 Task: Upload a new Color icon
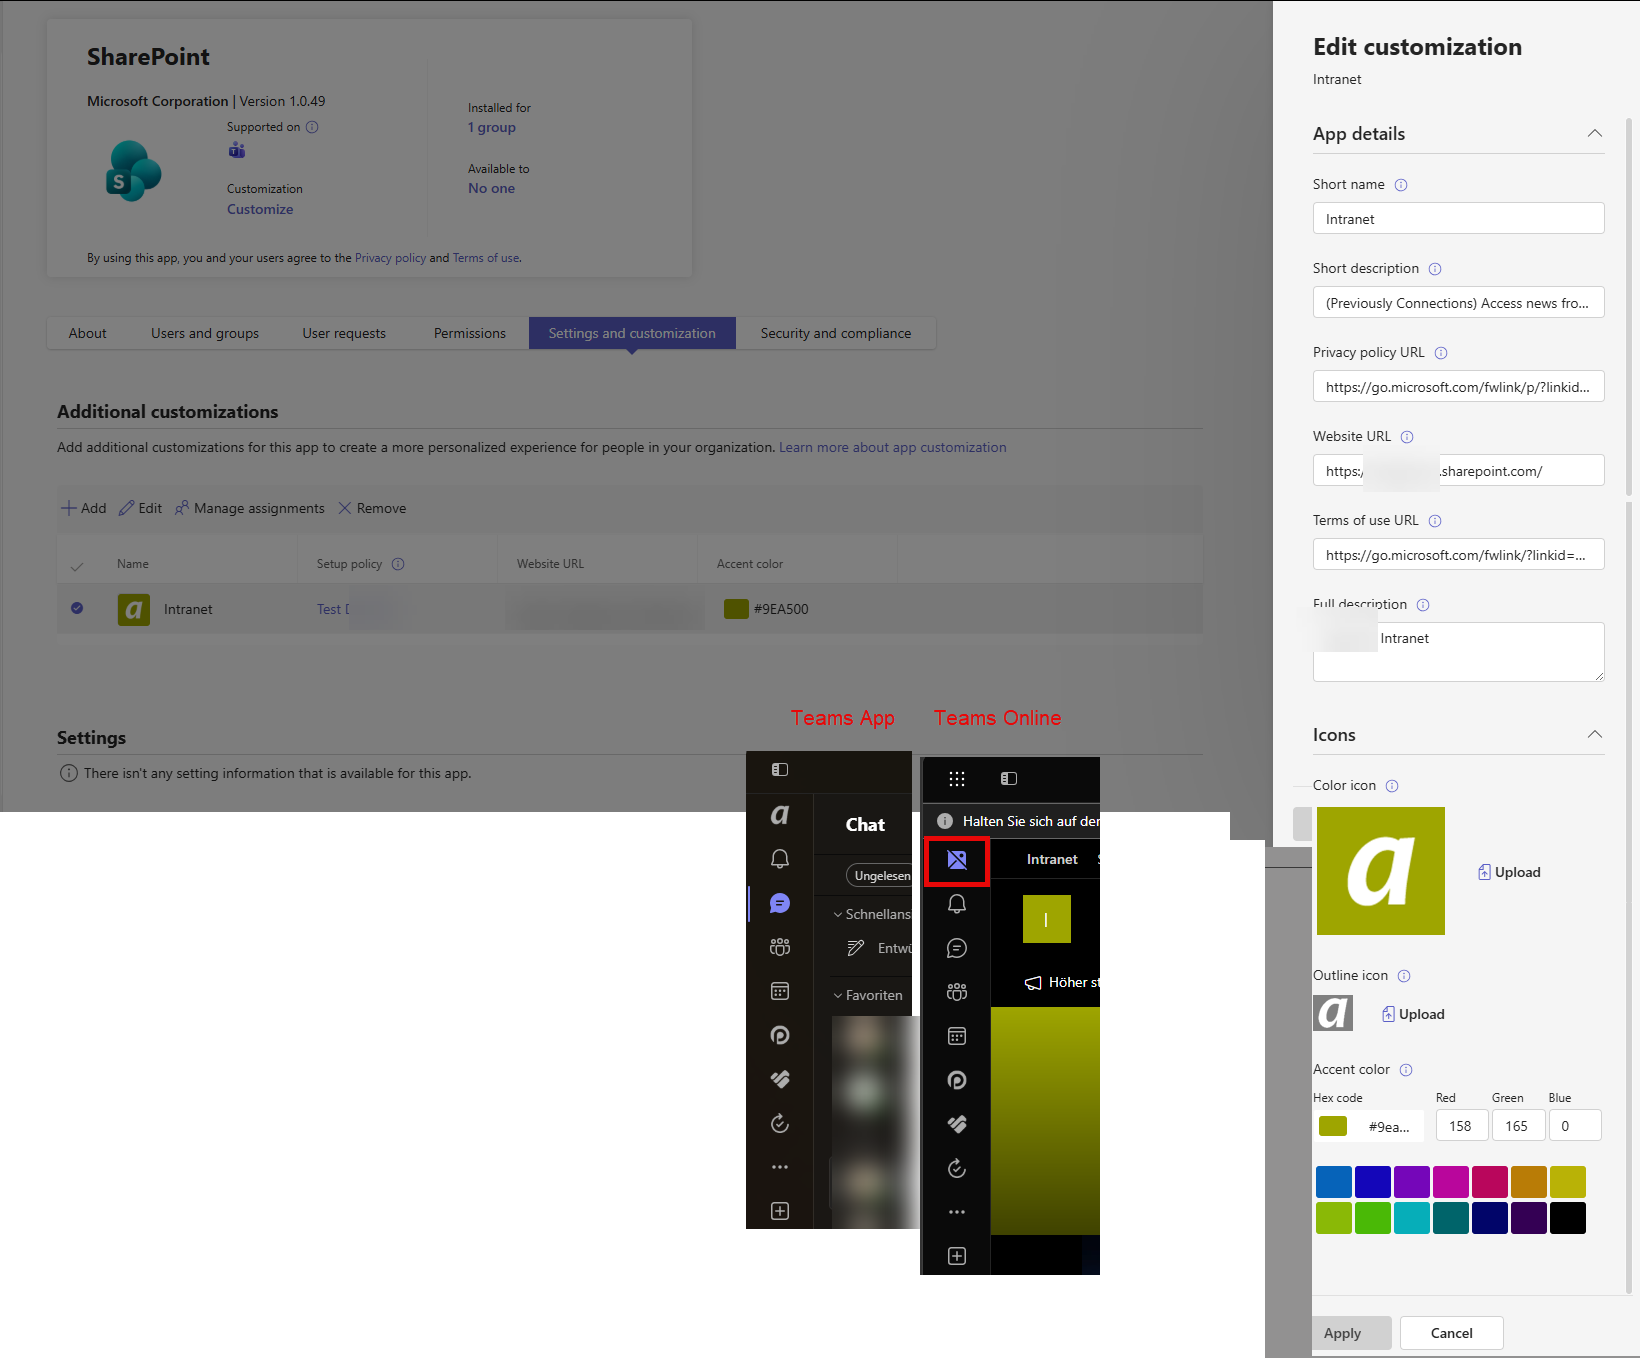(x=1509, y=872)
